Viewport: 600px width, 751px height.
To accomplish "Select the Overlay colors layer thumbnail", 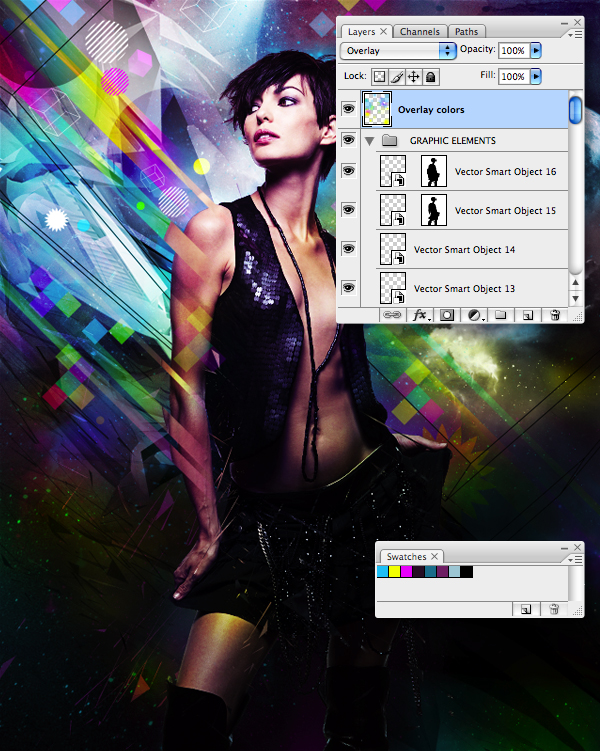I will pos(377,109).
